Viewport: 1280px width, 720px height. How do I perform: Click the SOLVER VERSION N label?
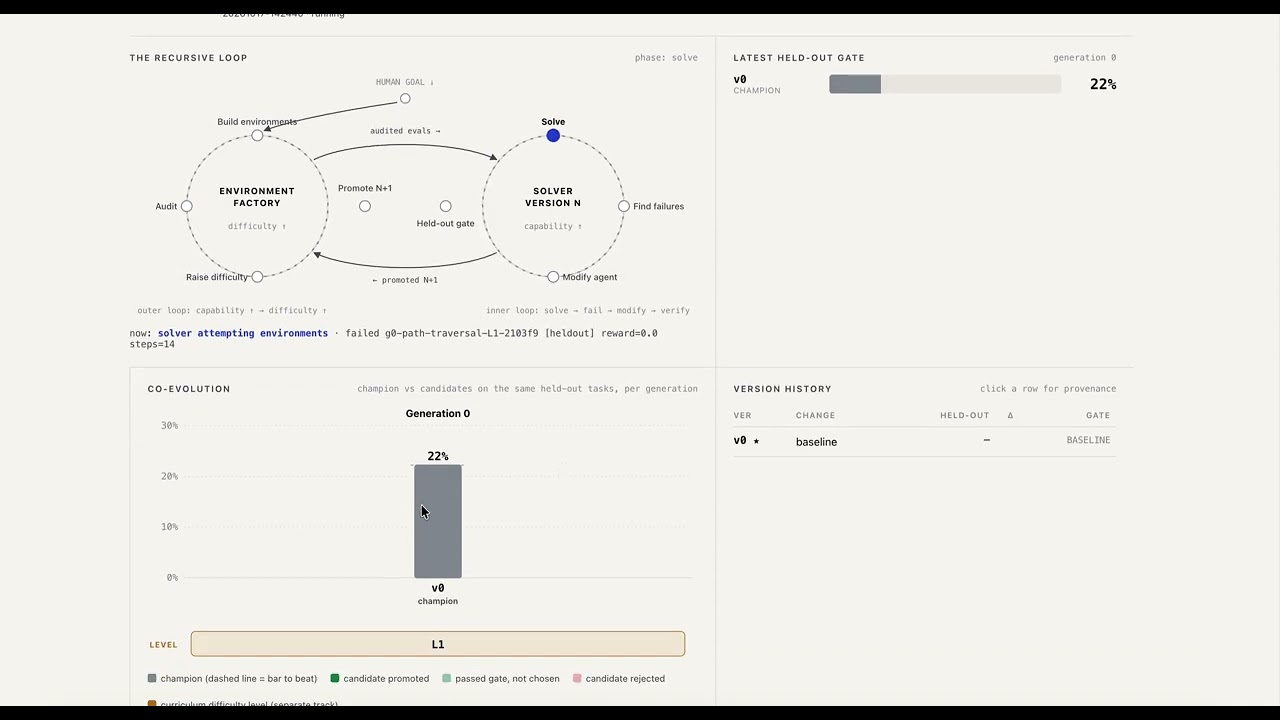click(x=553, y=197)
